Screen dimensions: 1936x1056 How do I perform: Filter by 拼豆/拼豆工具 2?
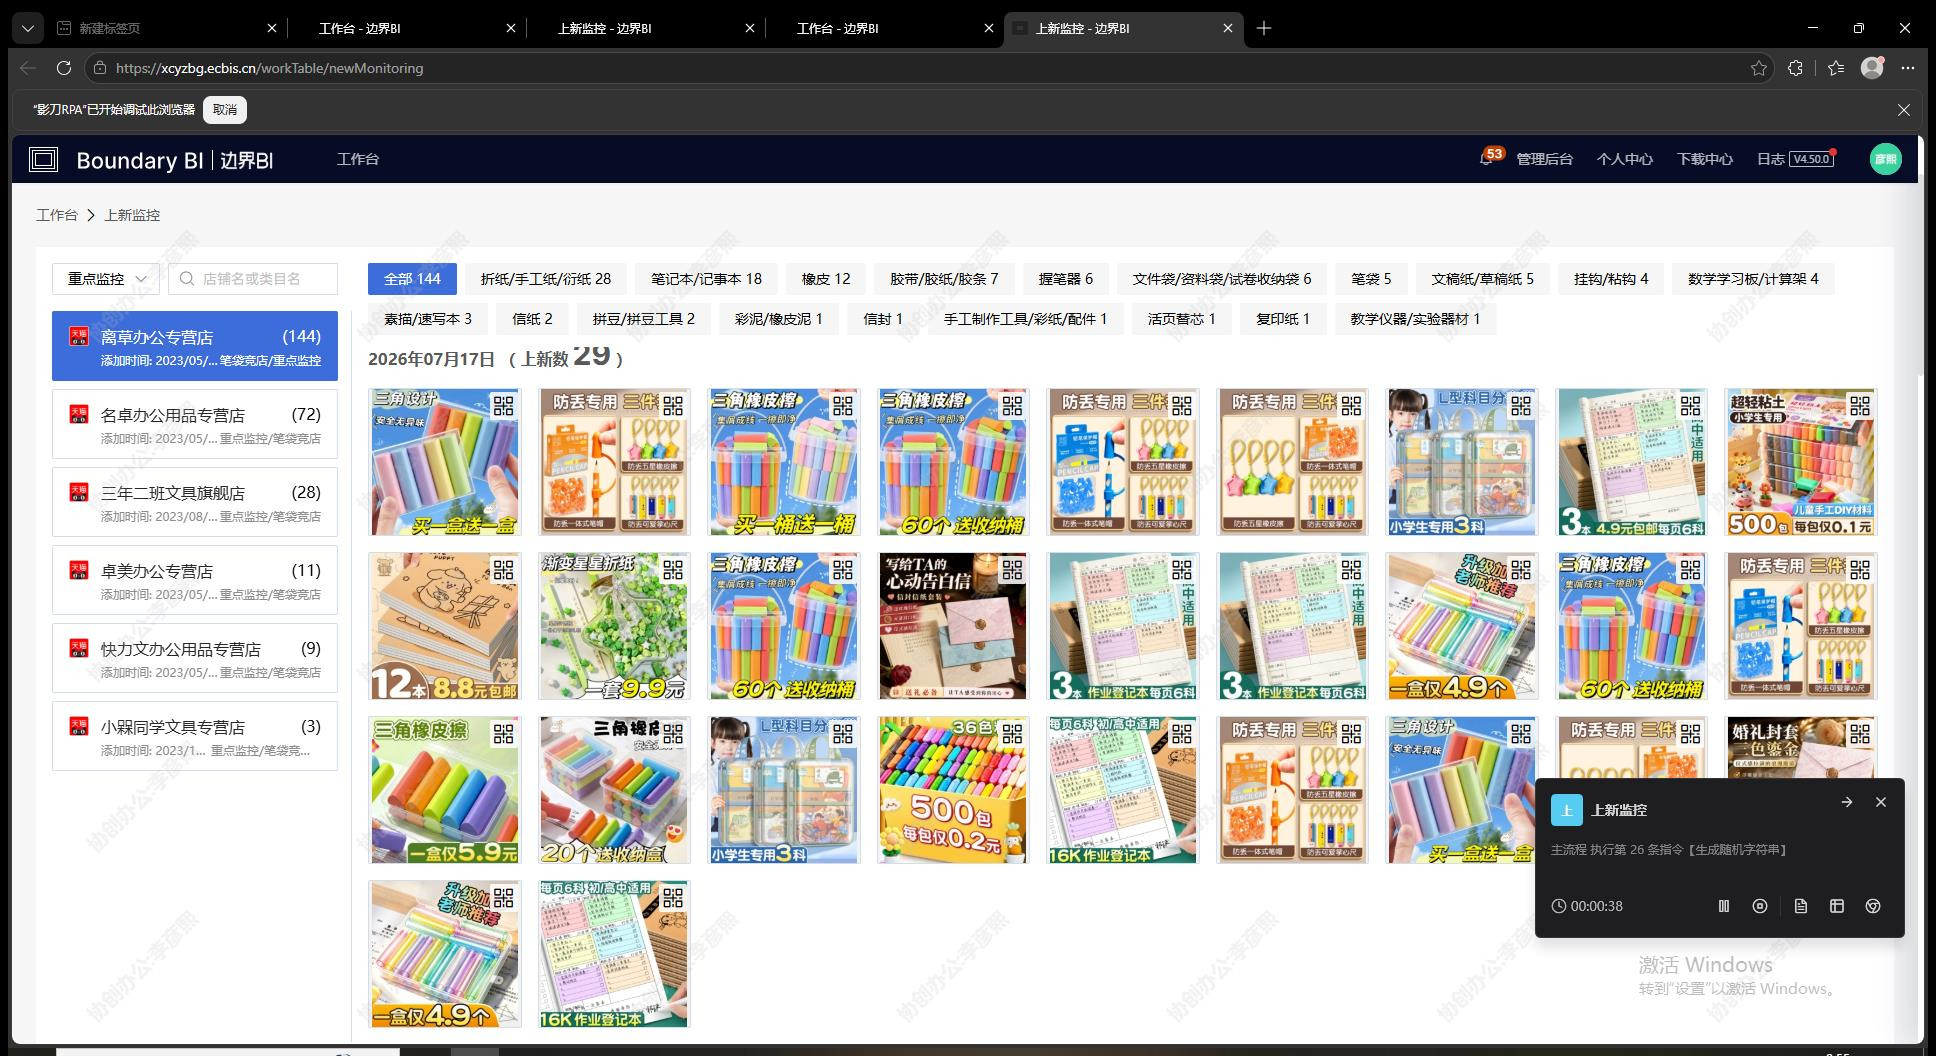coord(643,319)
